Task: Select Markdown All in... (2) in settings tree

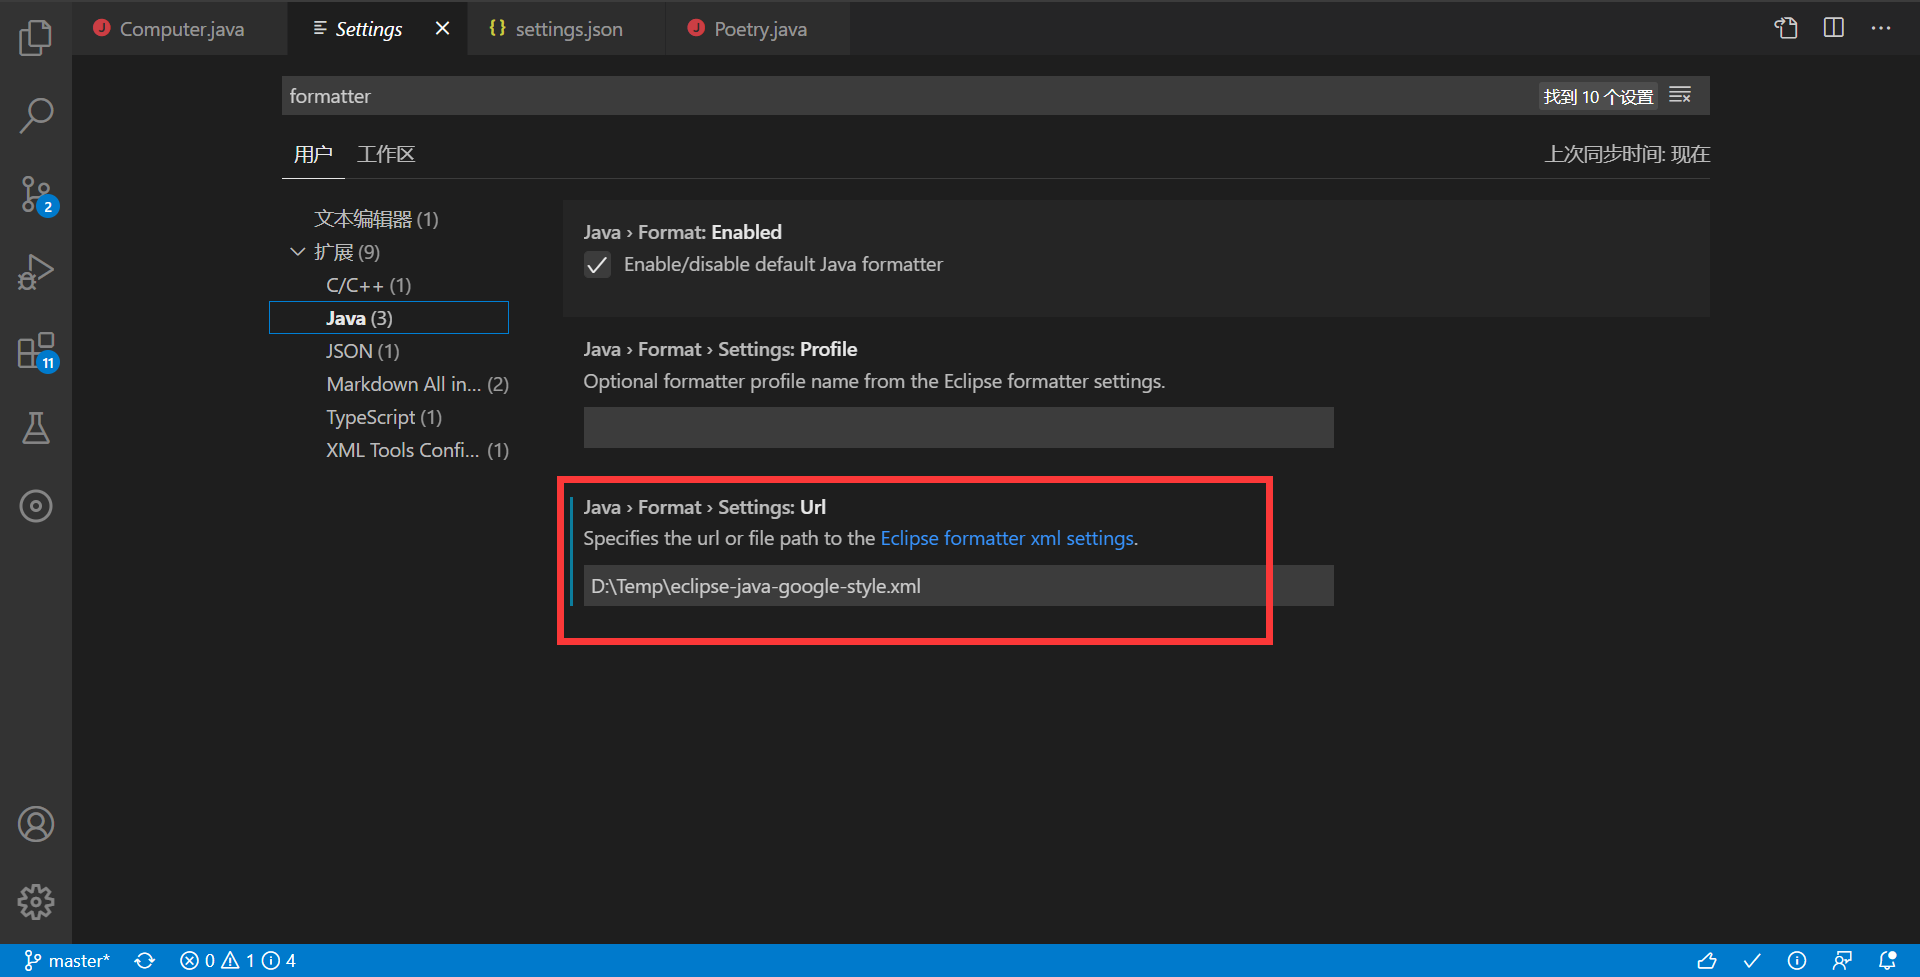Action: point(417,384)
